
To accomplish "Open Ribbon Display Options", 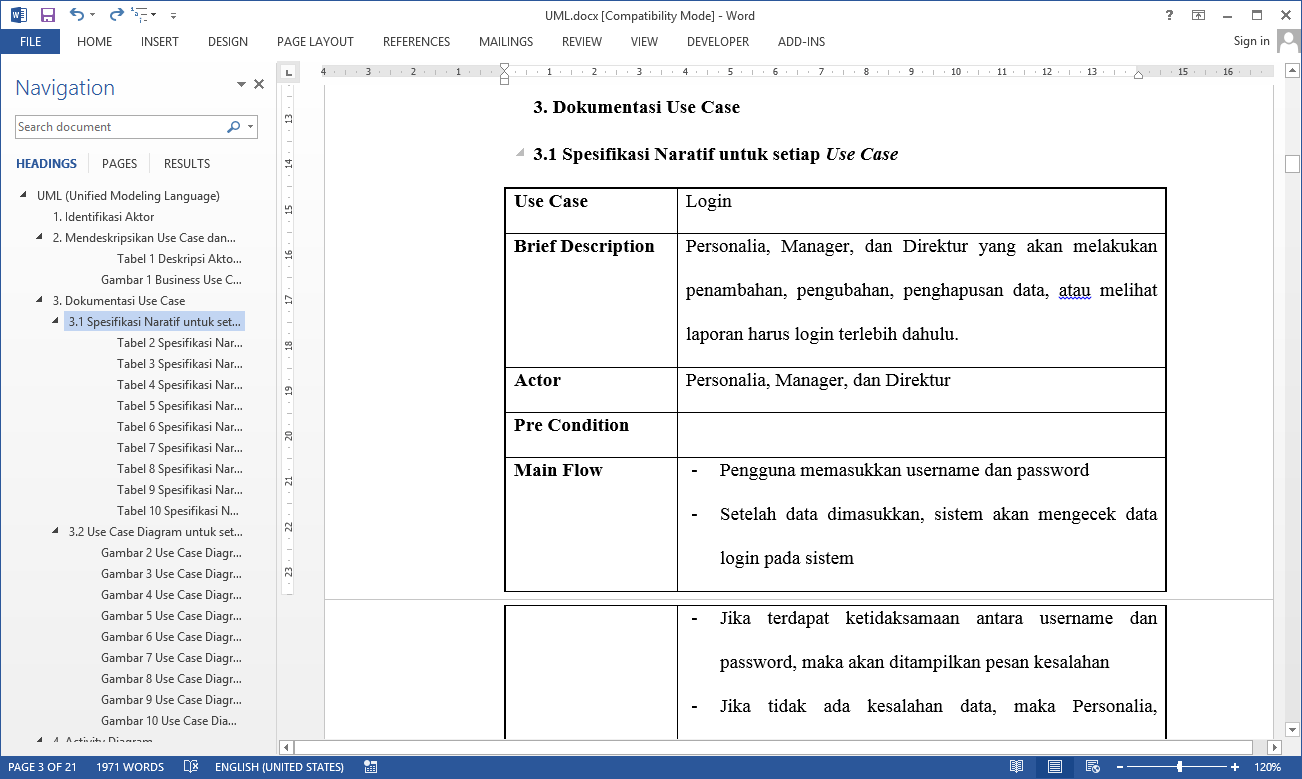I will point(1198,15).
